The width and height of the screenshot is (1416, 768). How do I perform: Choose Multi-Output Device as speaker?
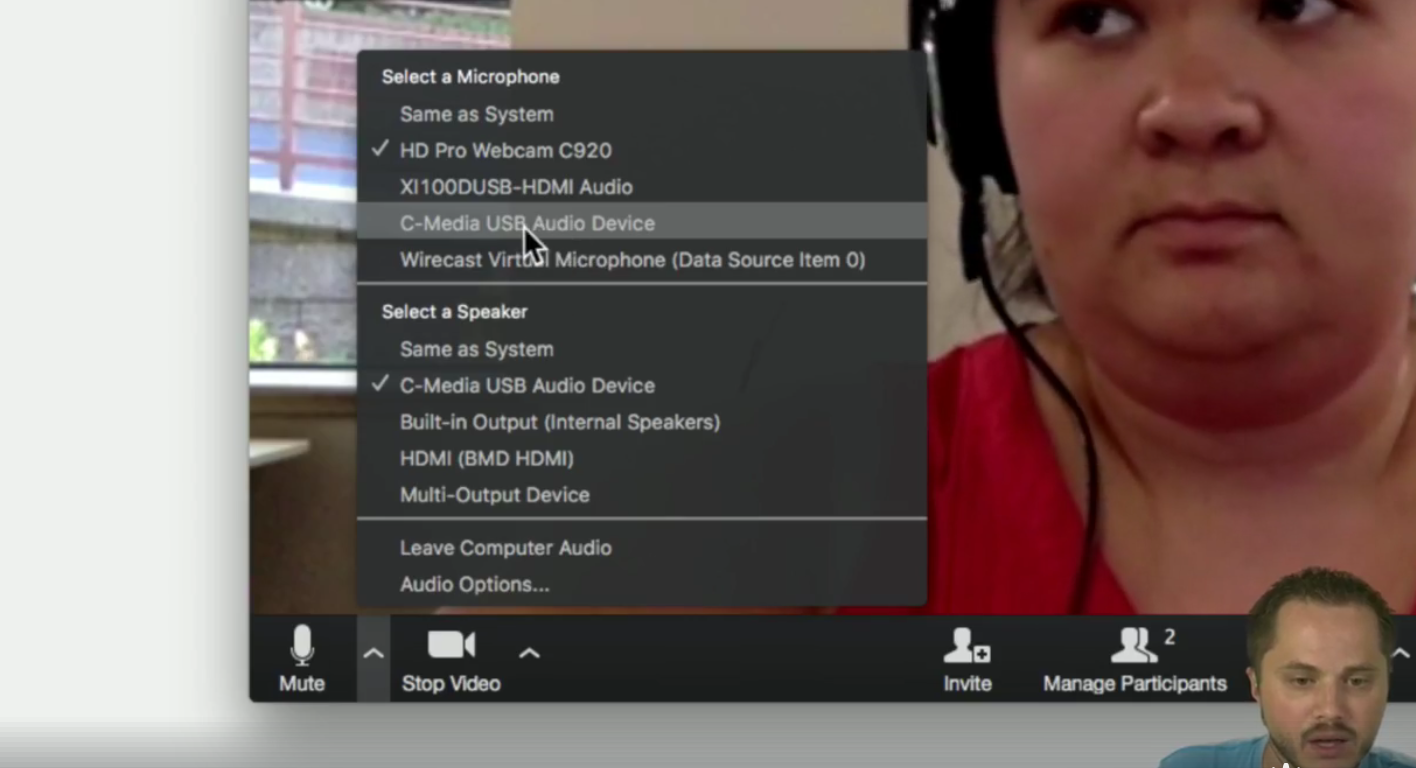coord(494,495)
